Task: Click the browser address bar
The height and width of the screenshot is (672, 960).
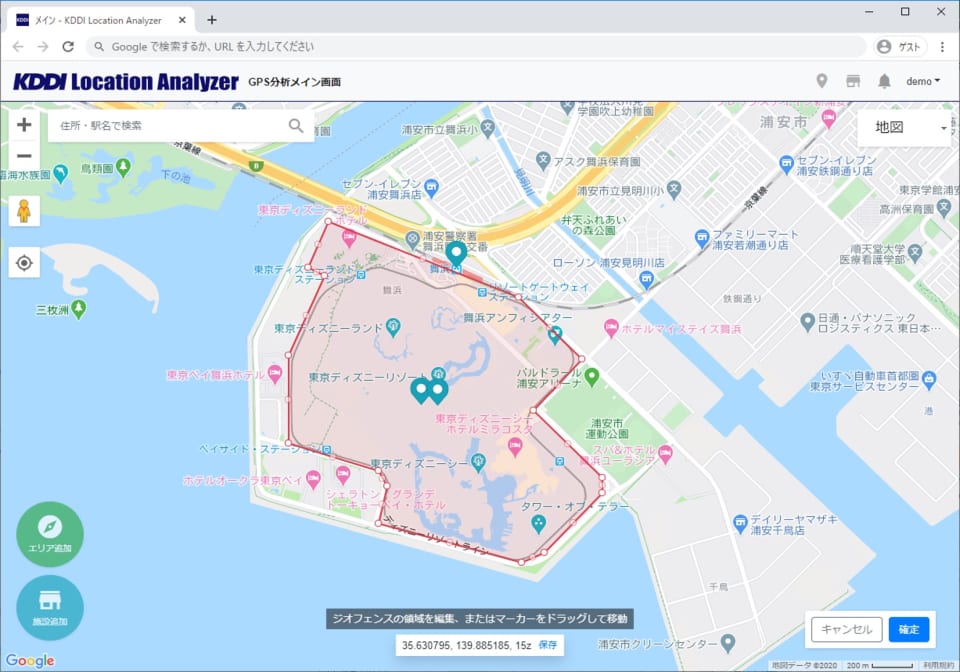Action: [x=478, y=47]
